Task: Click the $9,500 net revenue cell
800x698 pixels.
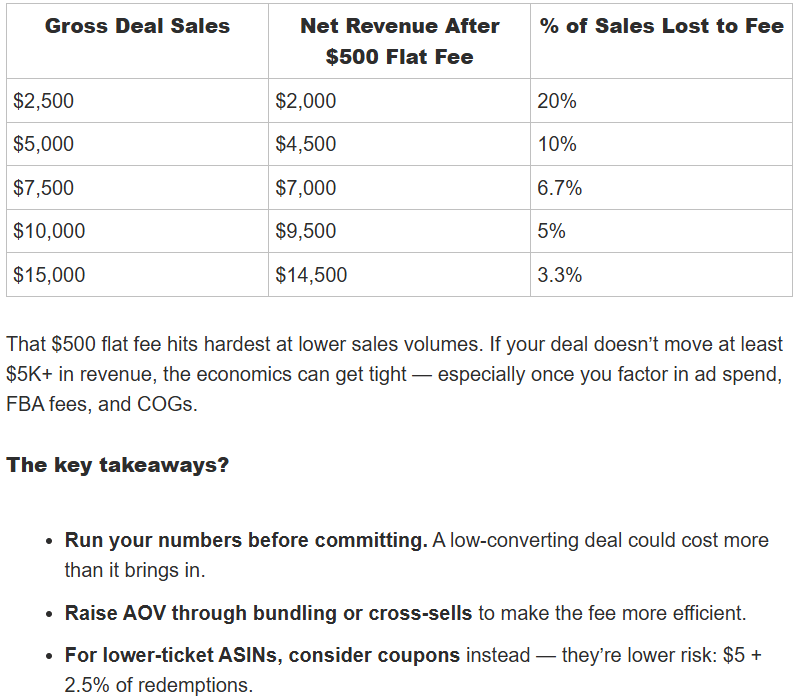Action: [306, 231]
